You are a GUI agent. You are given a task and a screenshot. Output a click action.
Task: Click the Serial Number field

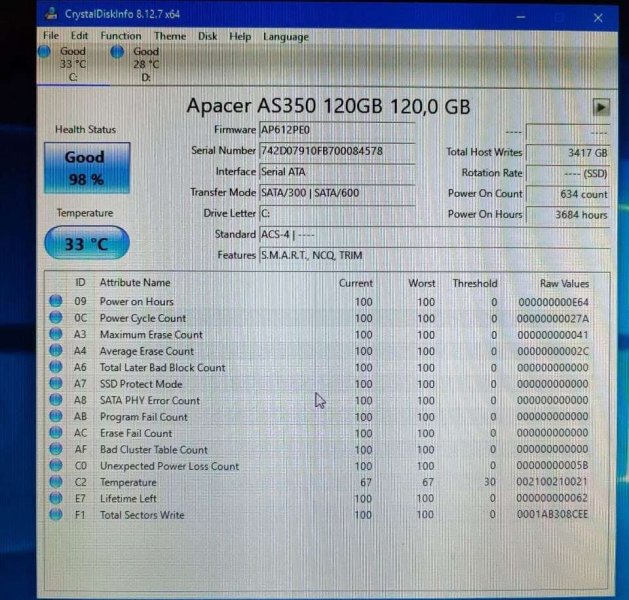pos(336,151)
